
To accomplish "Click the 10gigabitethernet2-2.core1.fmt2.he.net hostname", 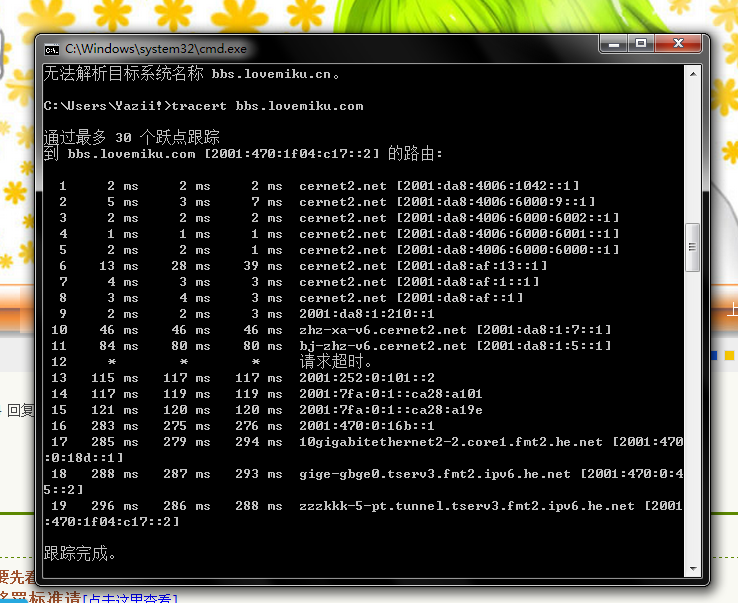I will (451, 442).
